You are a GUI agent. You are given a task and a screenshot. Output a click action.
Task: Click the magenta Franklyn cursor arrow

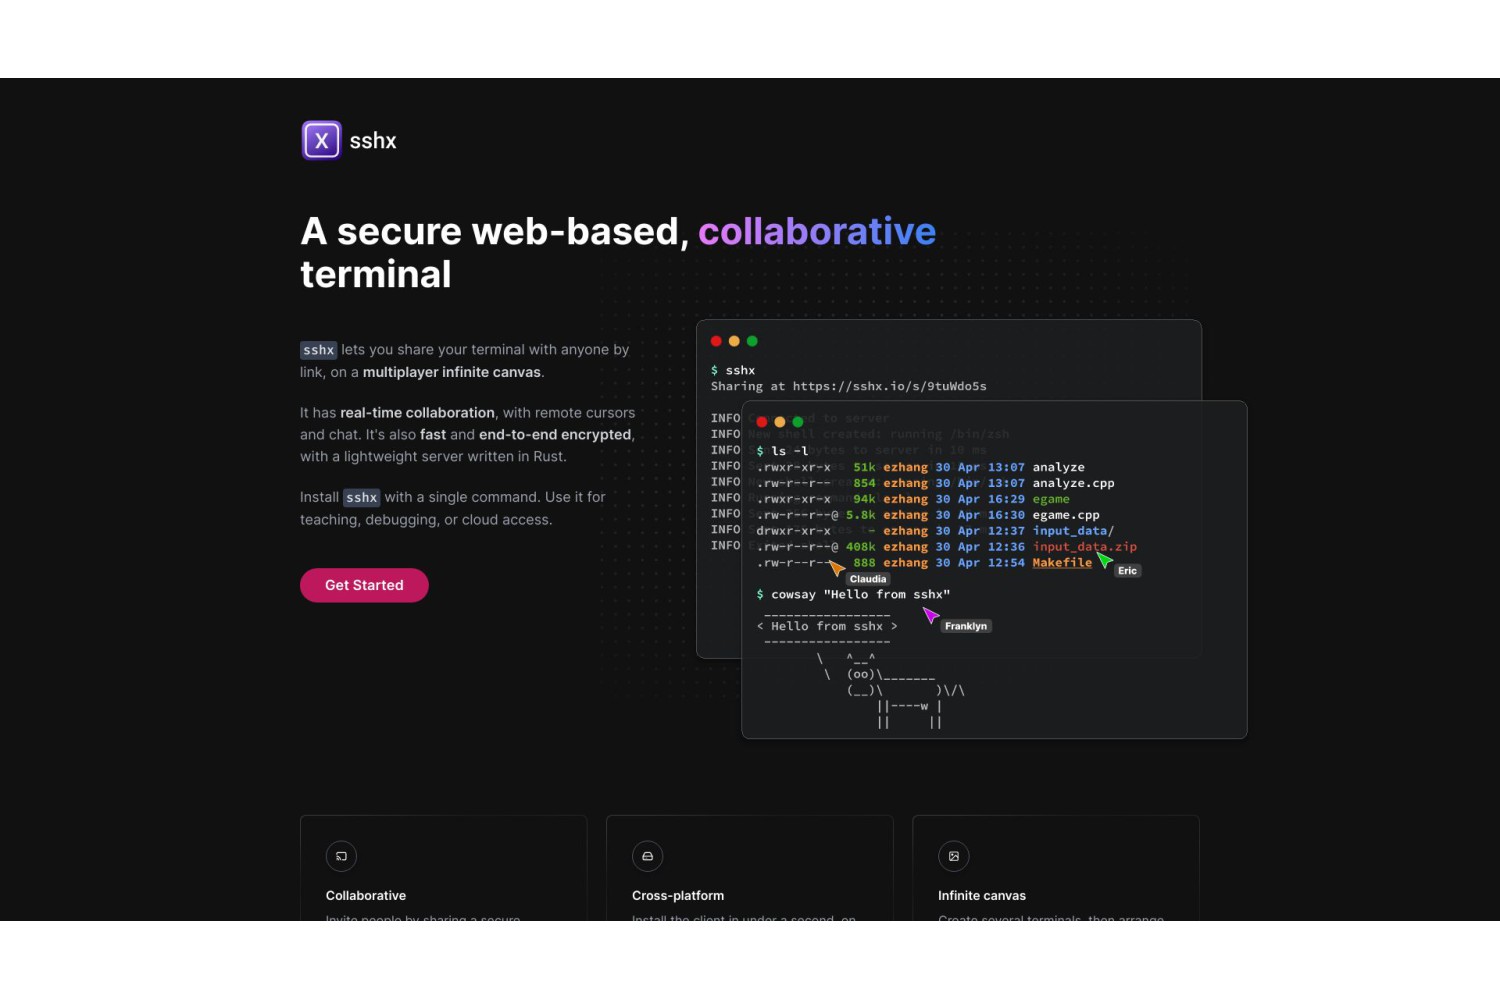(931, 615)
